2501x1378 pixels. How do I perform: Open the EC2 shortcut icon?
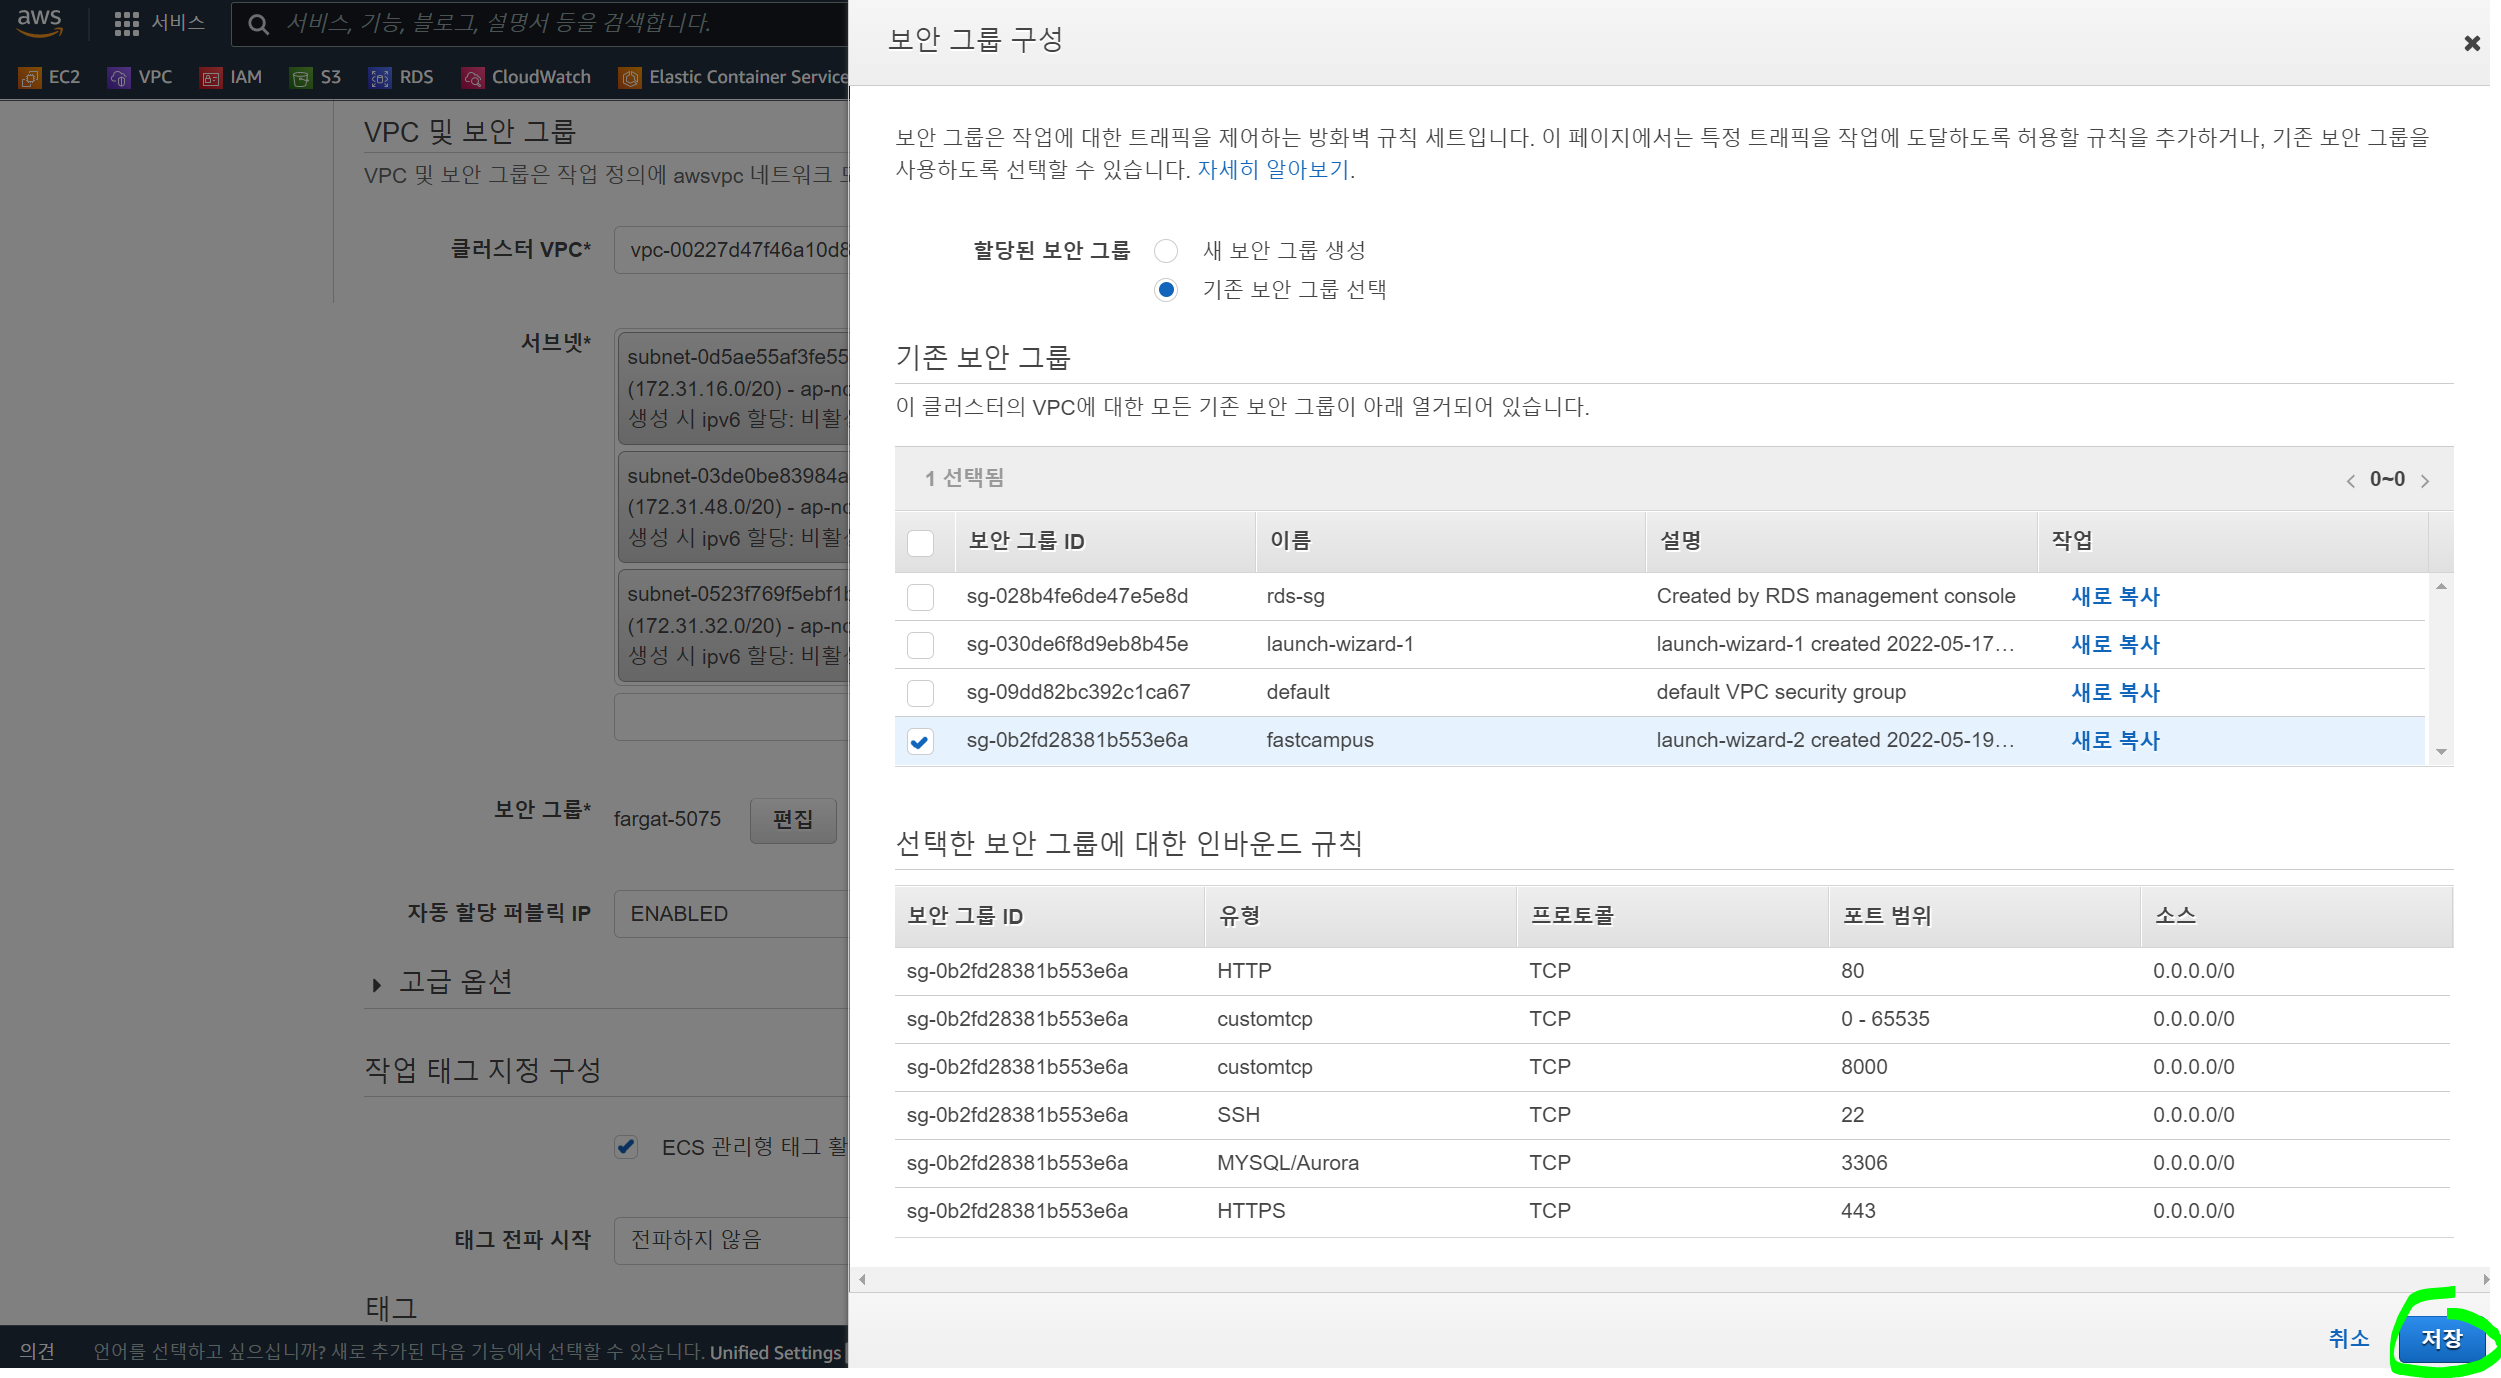30,78
